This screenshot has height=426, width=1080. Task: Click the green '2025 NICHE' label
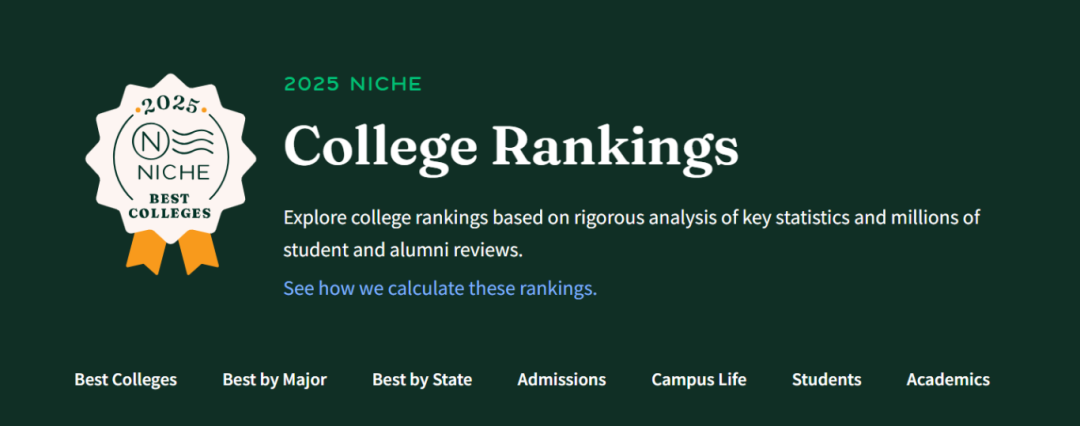tap(353, 85)
